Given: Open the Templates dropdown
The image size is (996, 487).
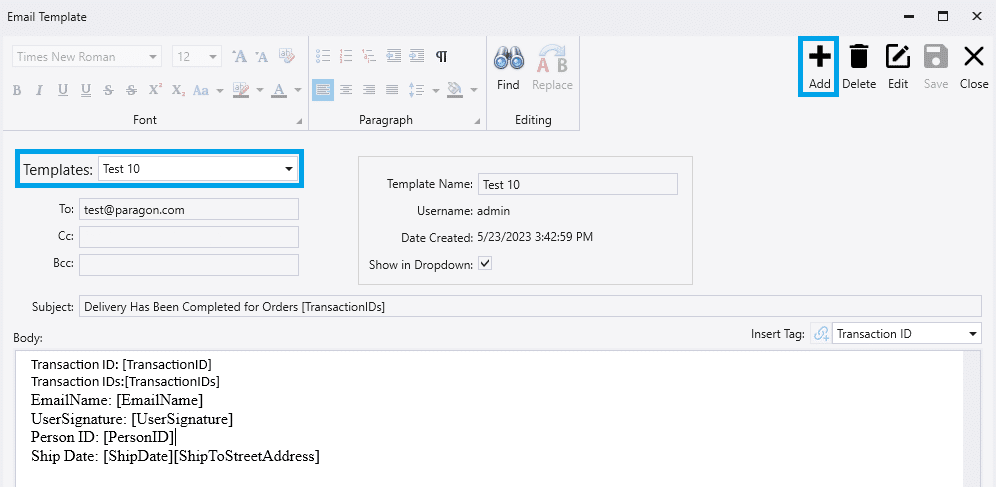Looking at the screenshot, I should coord(289,169).
